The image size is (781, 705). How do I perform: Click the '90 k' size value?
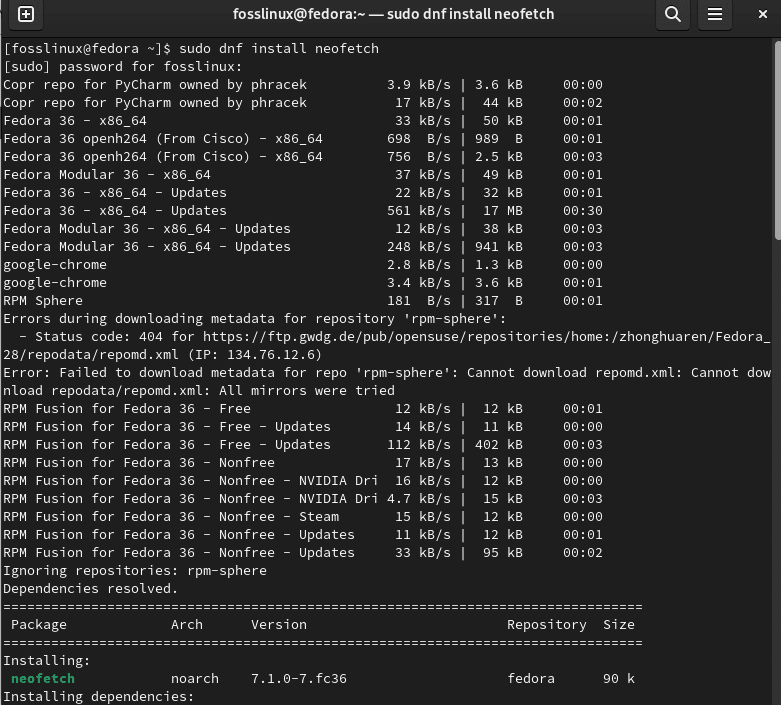(x=619, y=679)
